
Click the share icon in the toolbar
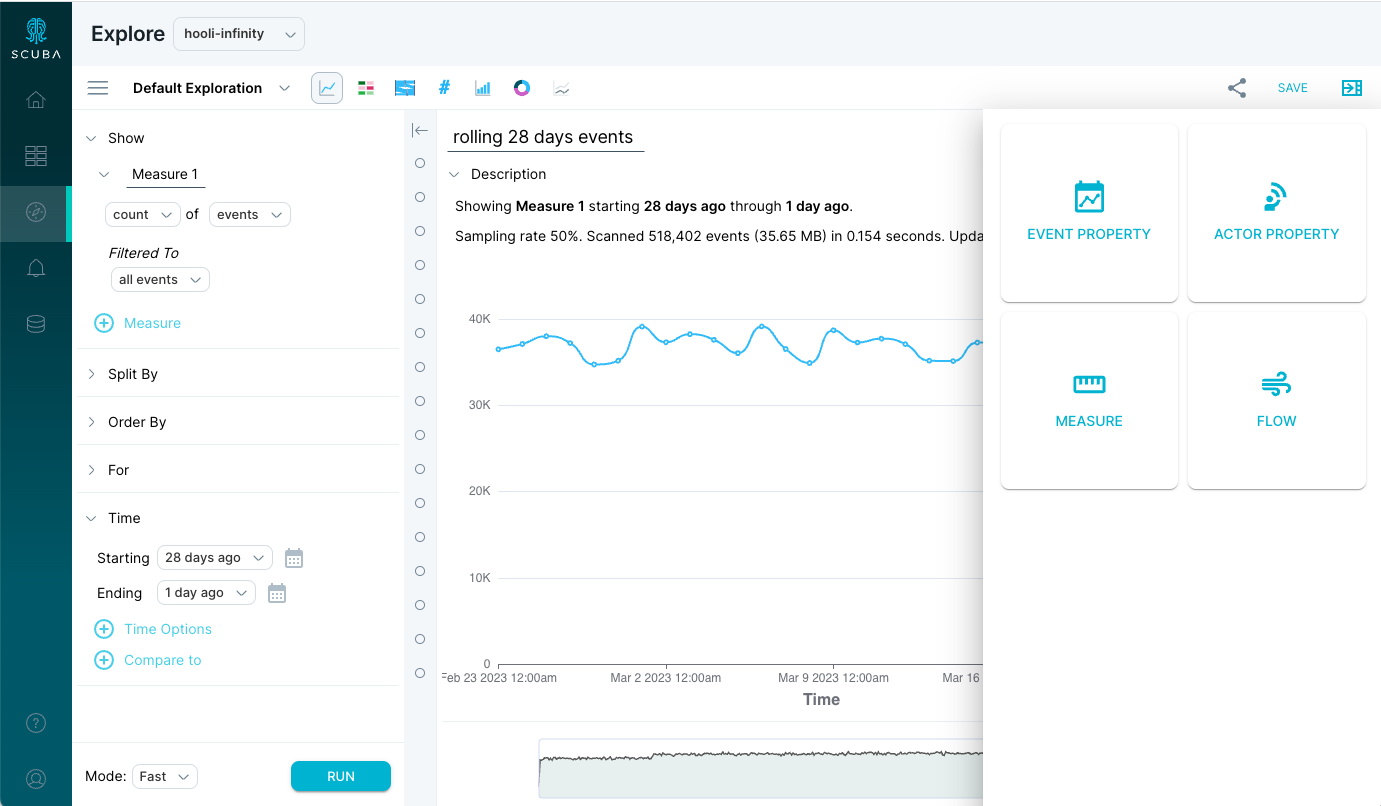1237,88
